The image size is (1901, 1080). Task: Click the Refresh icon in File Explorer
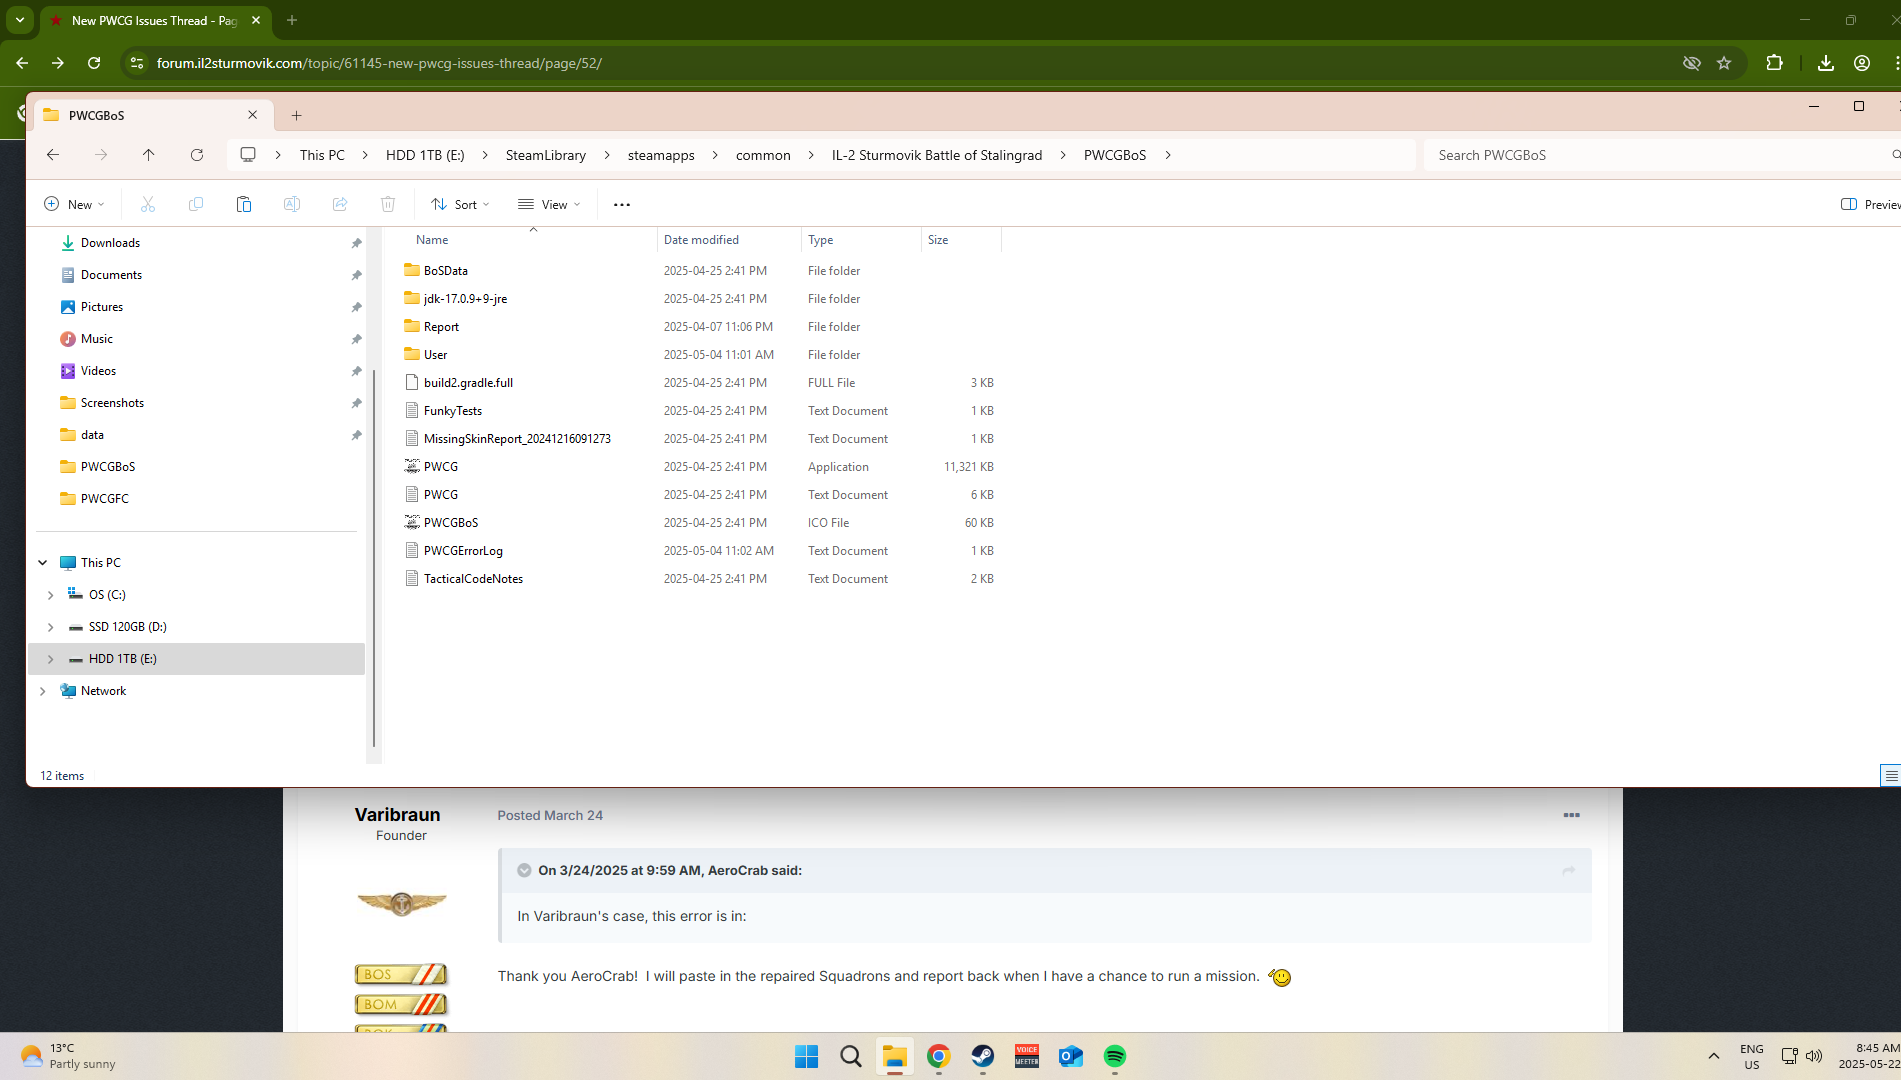pos(197,155)
